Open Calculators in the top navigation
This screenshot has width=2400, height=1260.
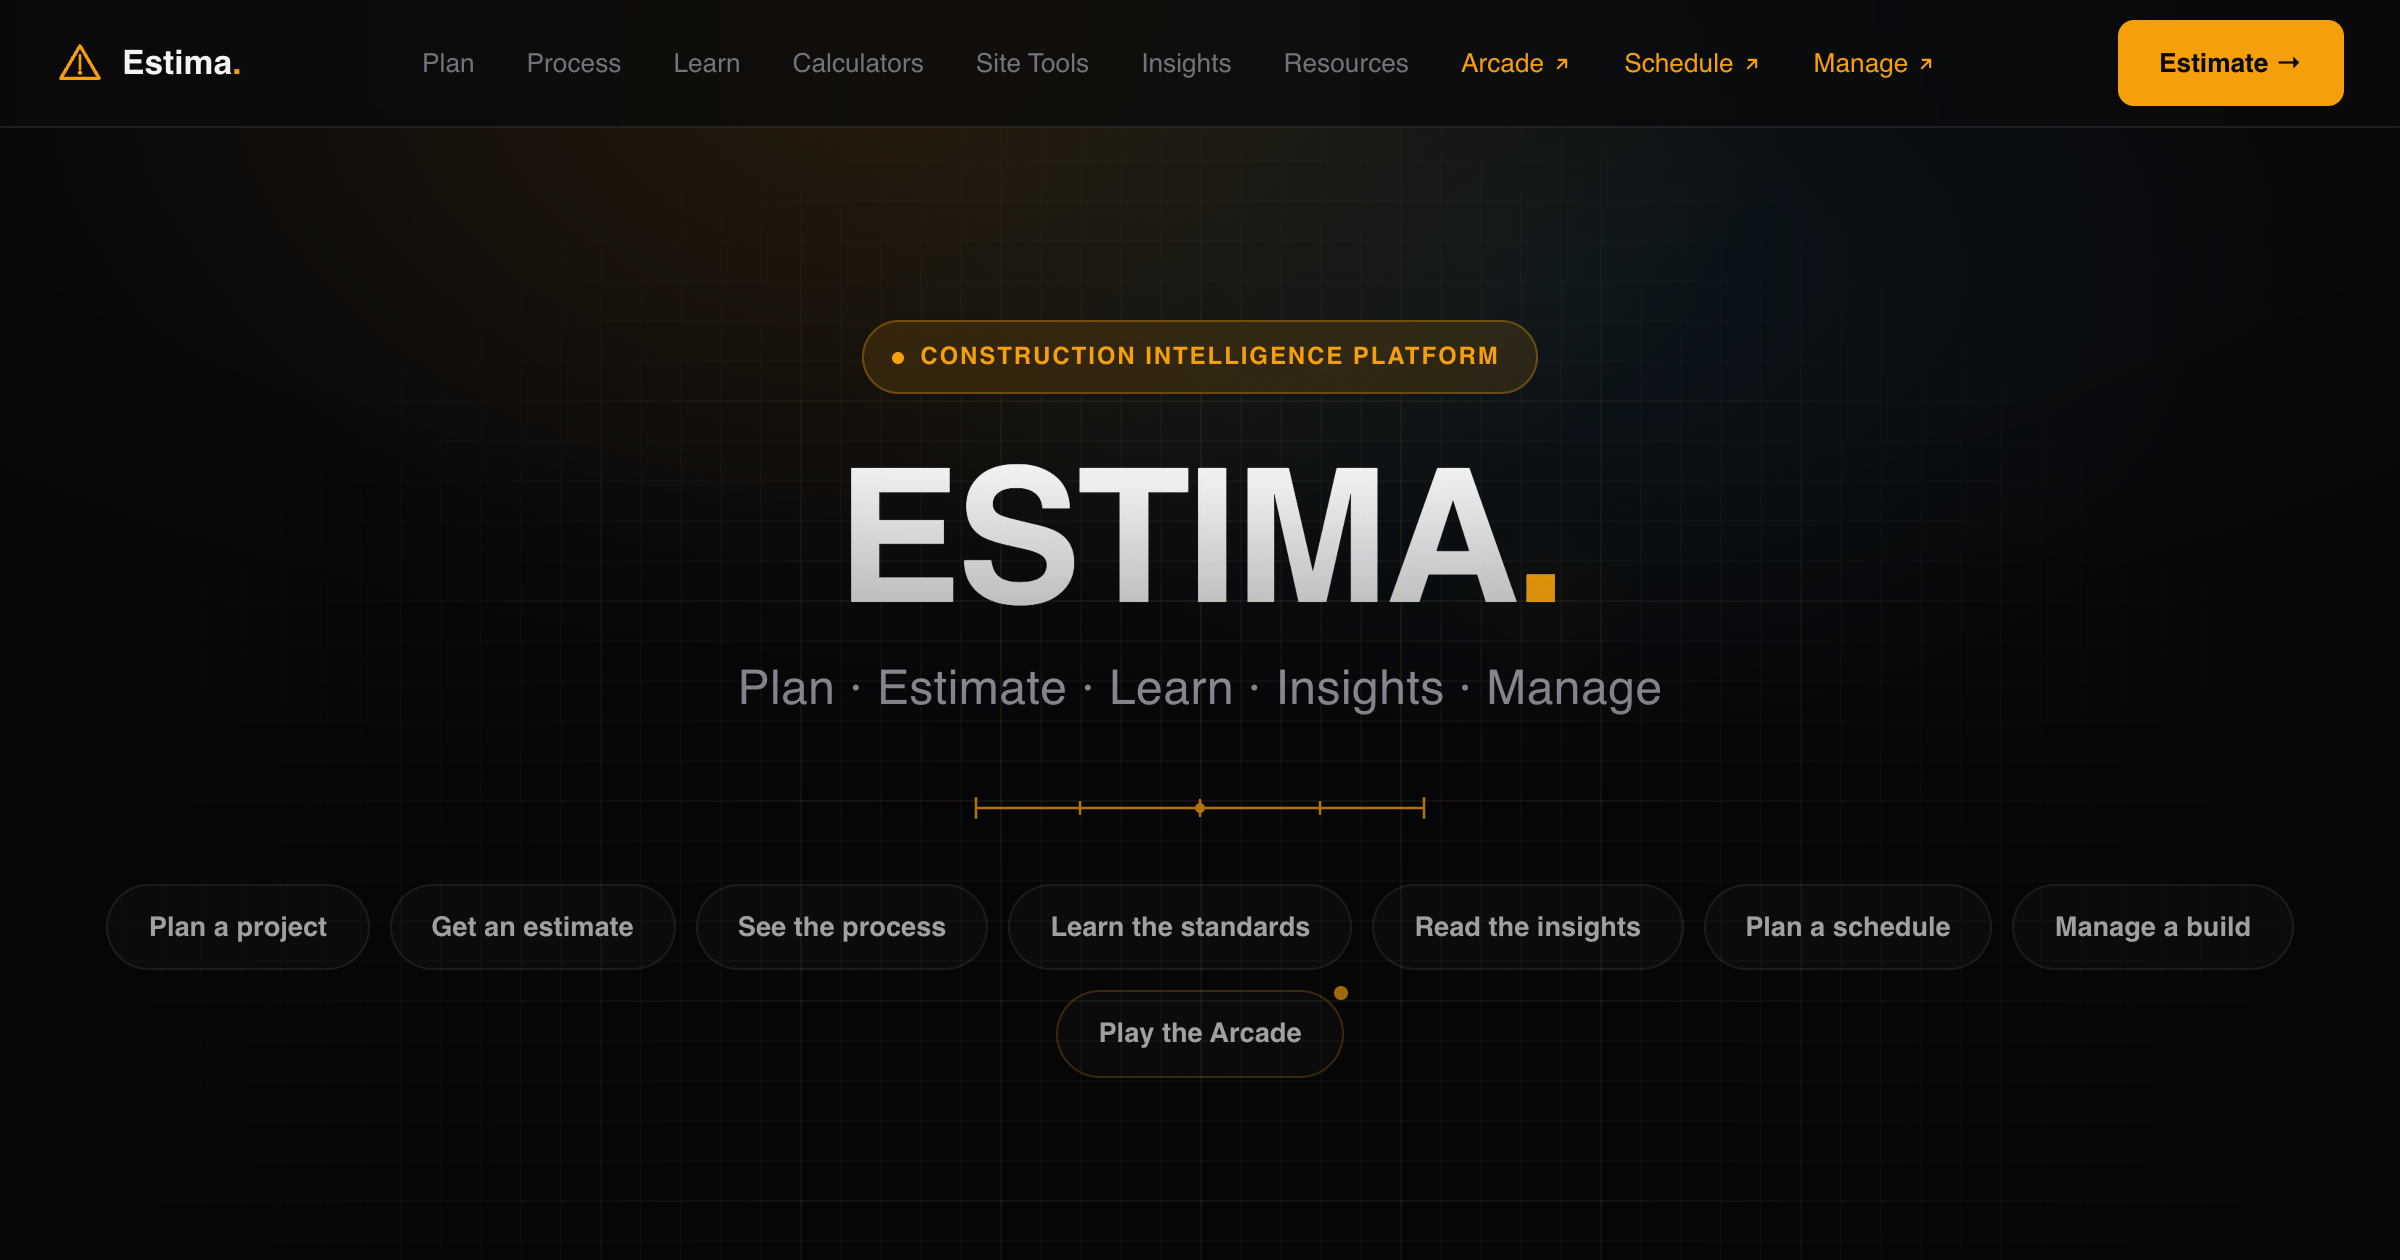pyautogui.click(x=858, y=63)
